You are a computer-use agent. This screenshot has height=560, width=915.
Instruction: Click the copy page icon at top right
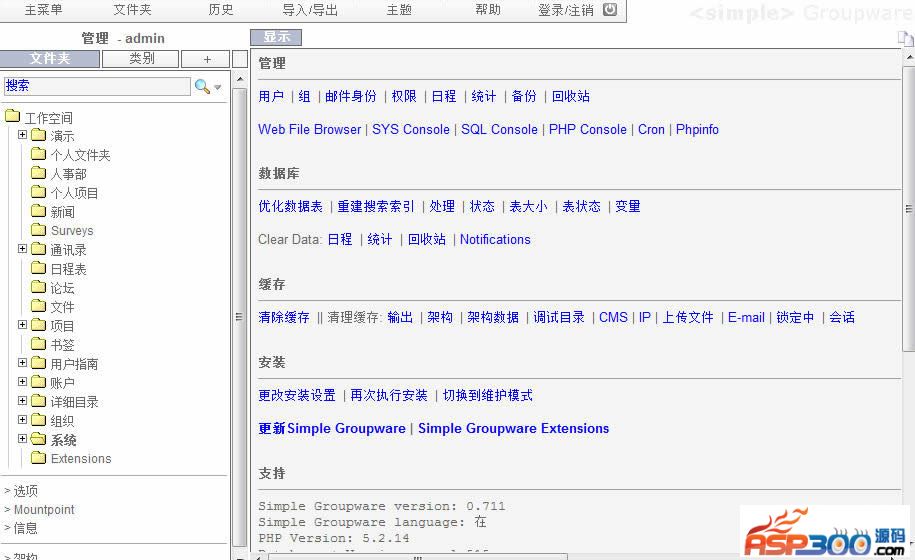tap(905, 38)
